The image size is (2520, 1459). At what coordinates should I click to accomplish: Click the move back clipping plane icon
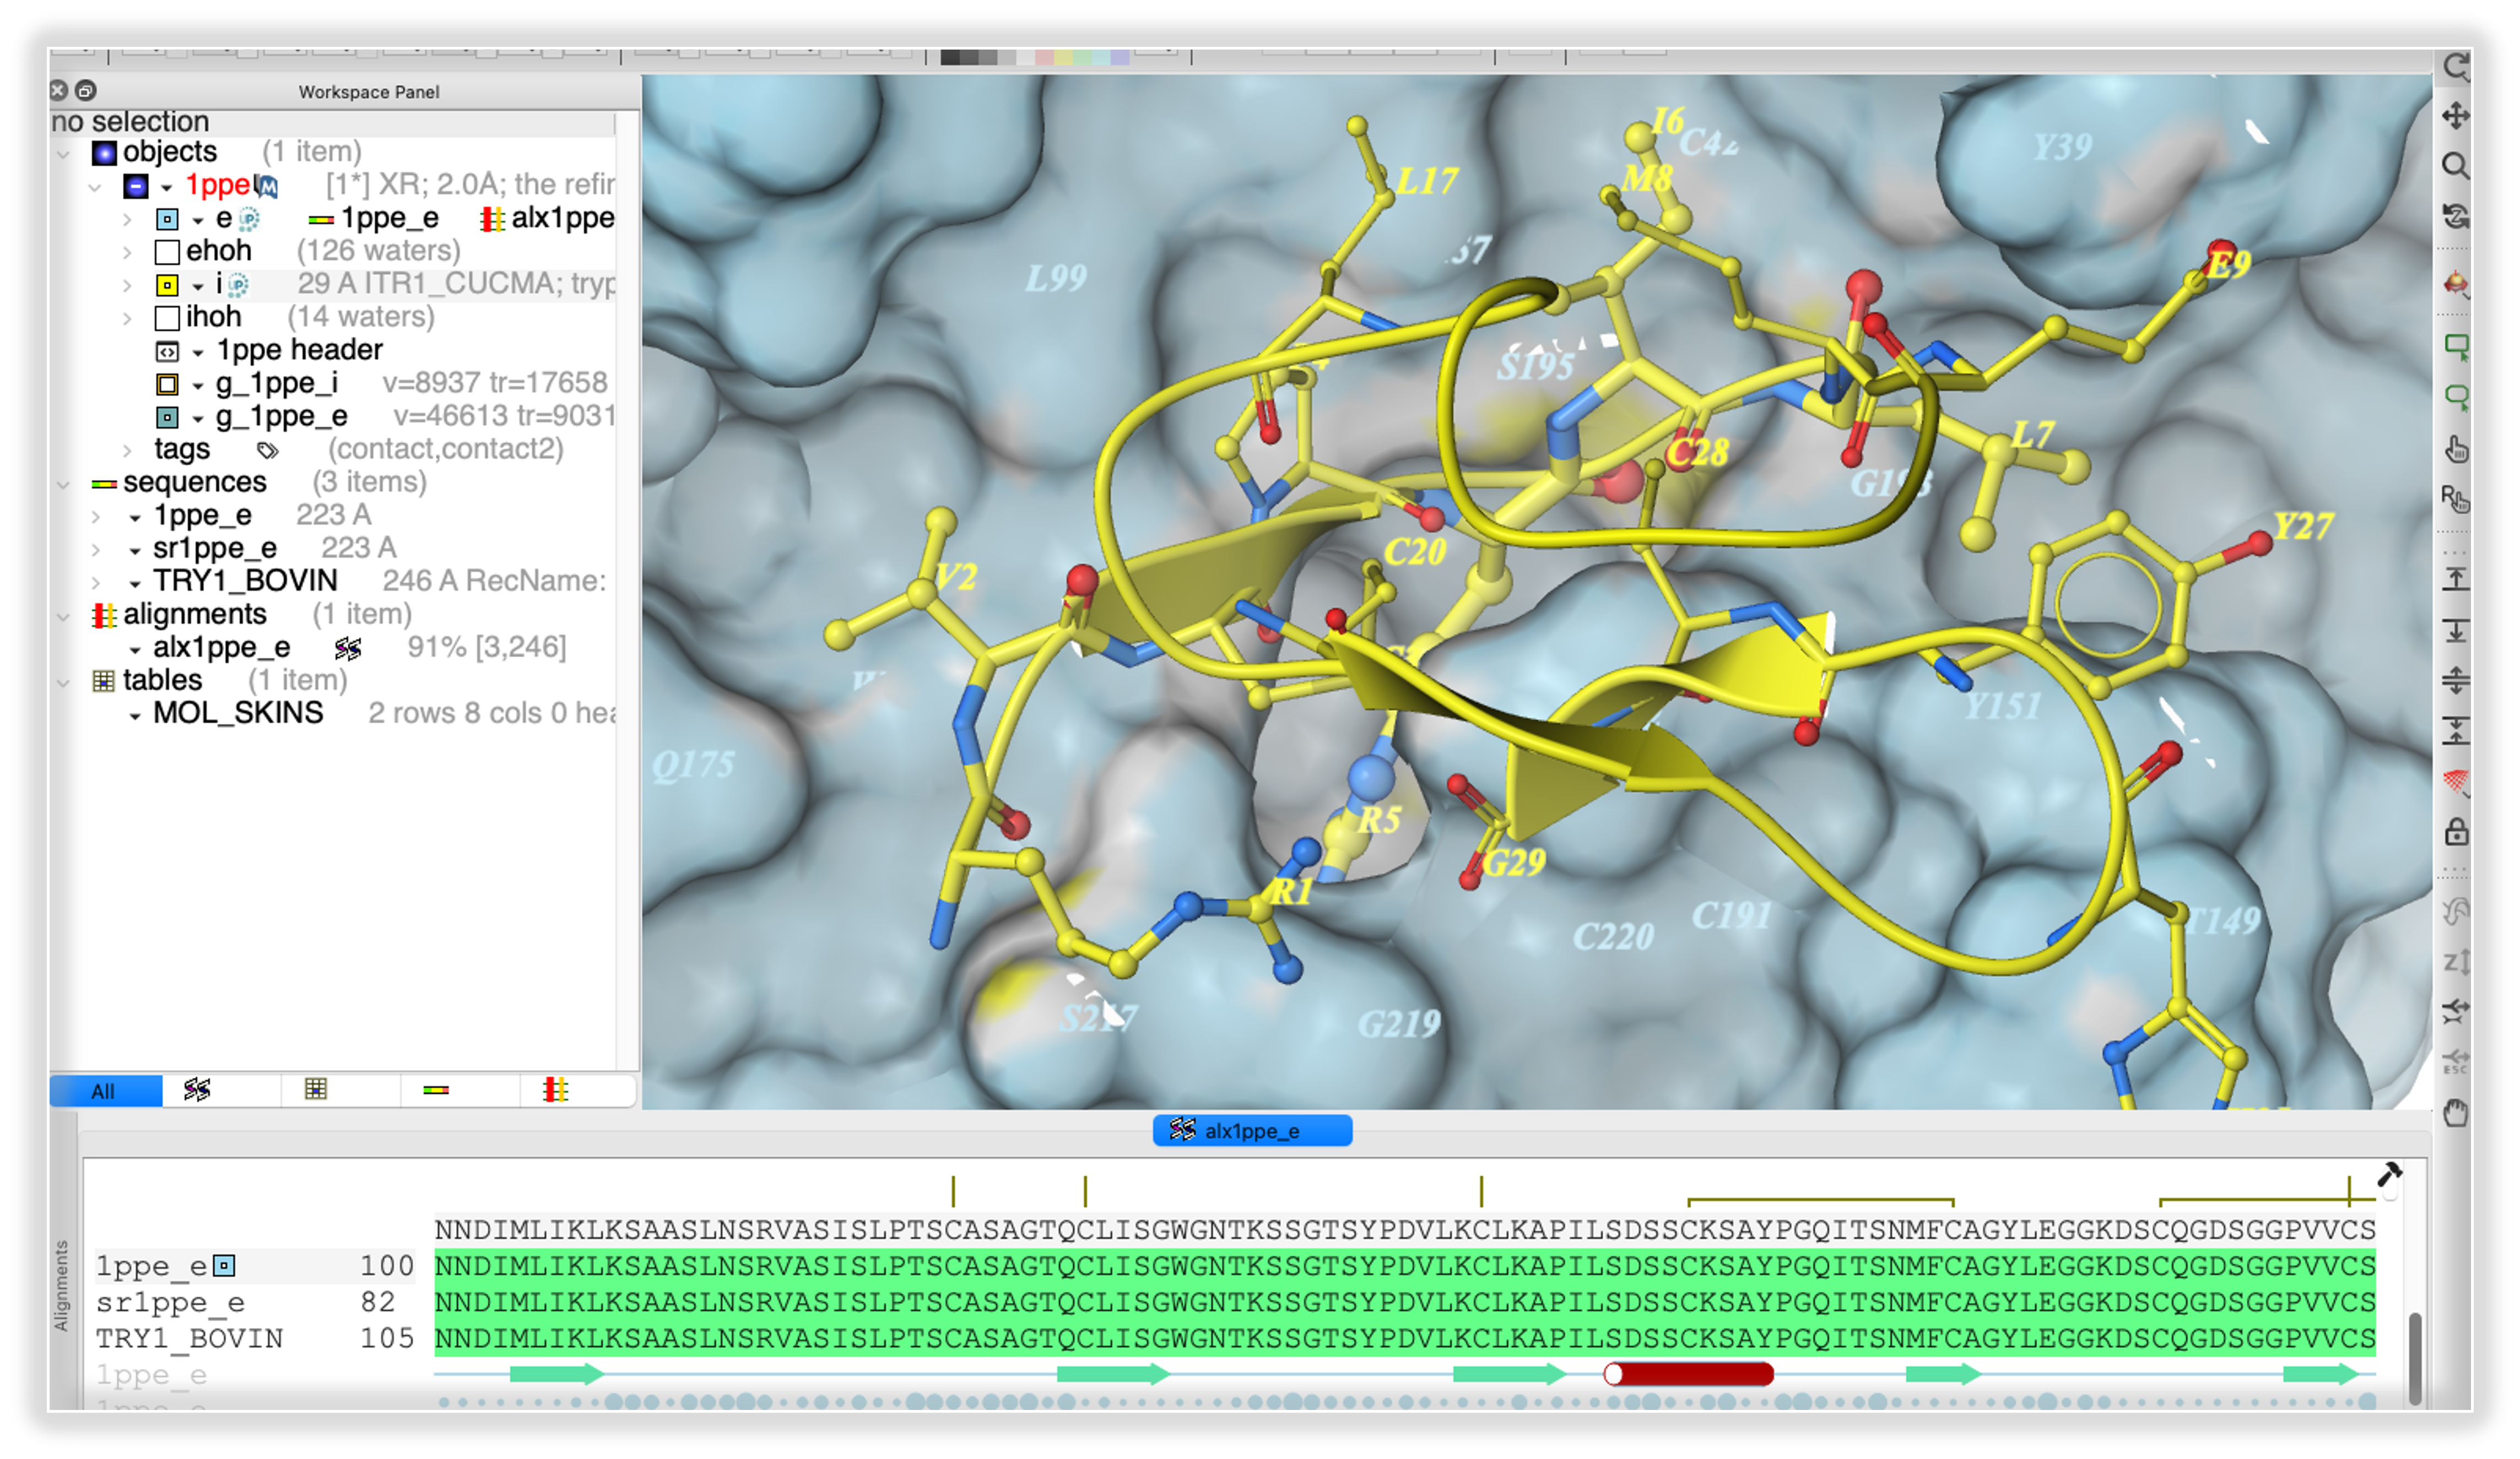(x=2456, y=630)
